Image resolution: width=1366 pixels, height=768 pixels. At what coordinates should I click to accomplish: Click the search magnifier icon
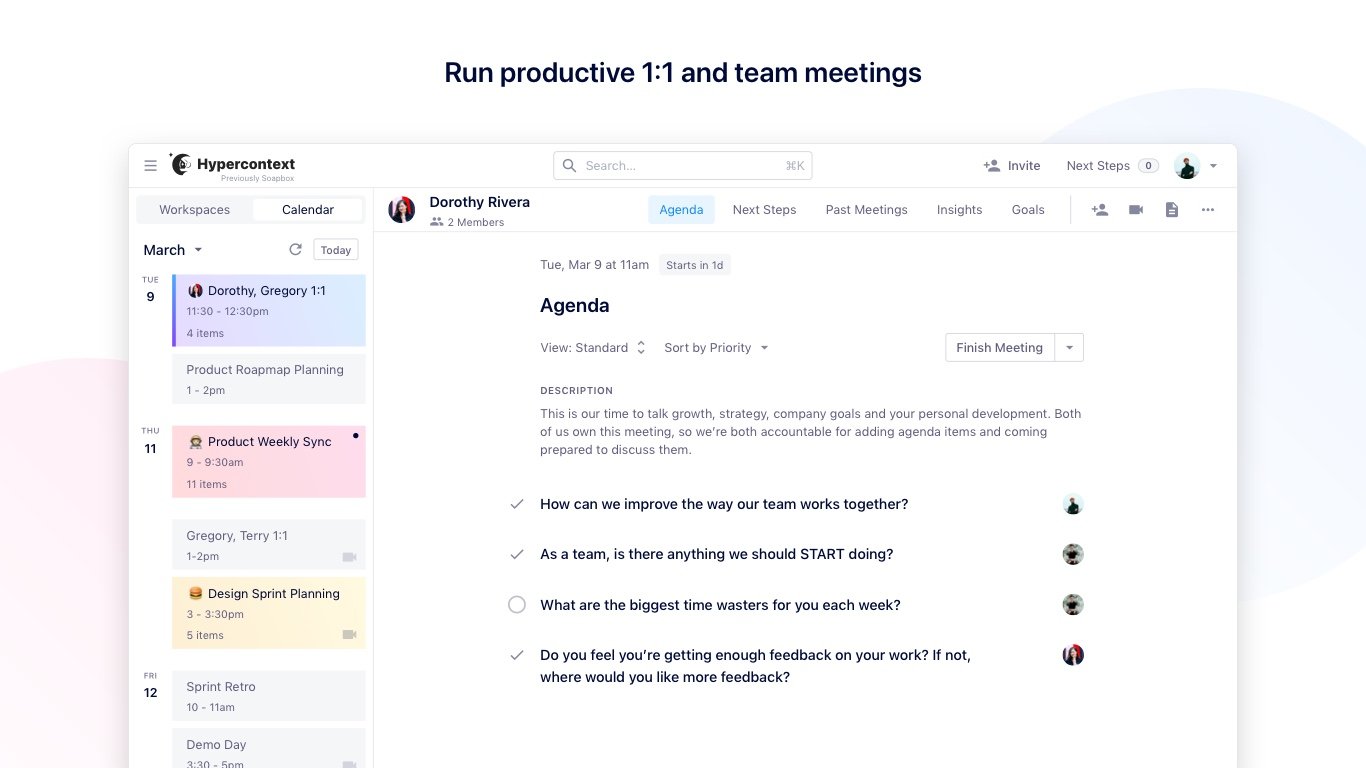(x=569, y=166)
